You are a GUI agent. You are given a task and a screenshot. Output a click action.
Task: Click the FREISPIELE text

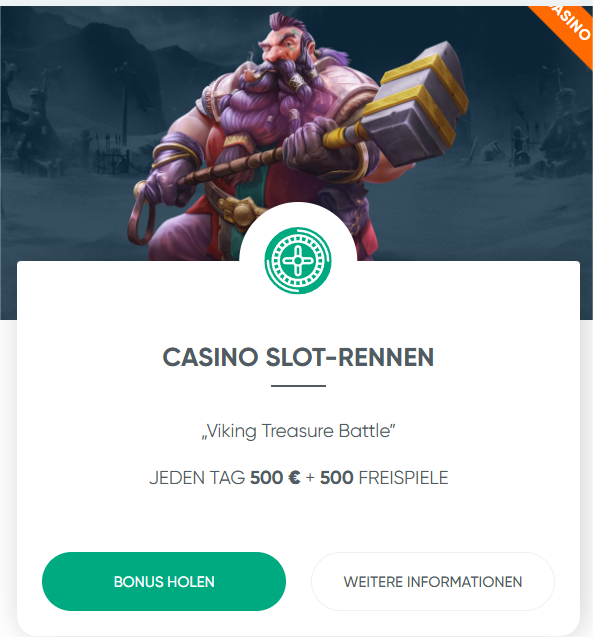tap(403, 478)
